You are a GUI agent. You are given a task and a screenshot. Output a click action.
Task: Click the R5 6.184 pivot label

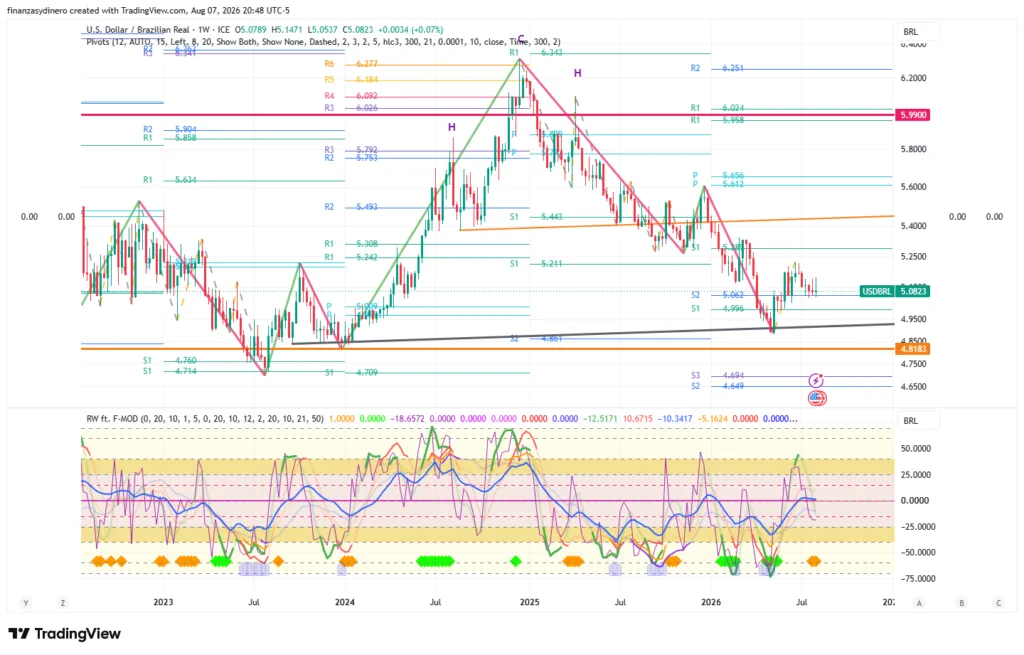351,80
